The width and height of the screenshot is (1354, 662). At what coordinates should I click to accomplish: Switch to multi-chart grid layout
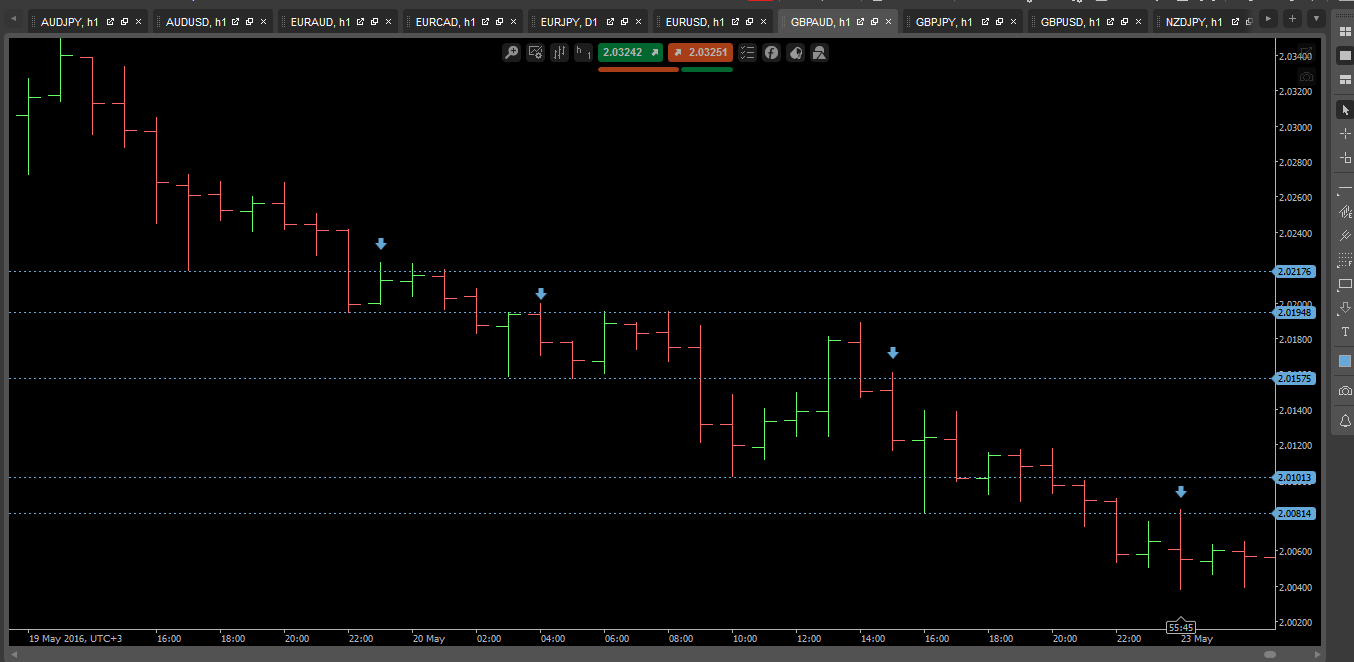(1345, 32)
